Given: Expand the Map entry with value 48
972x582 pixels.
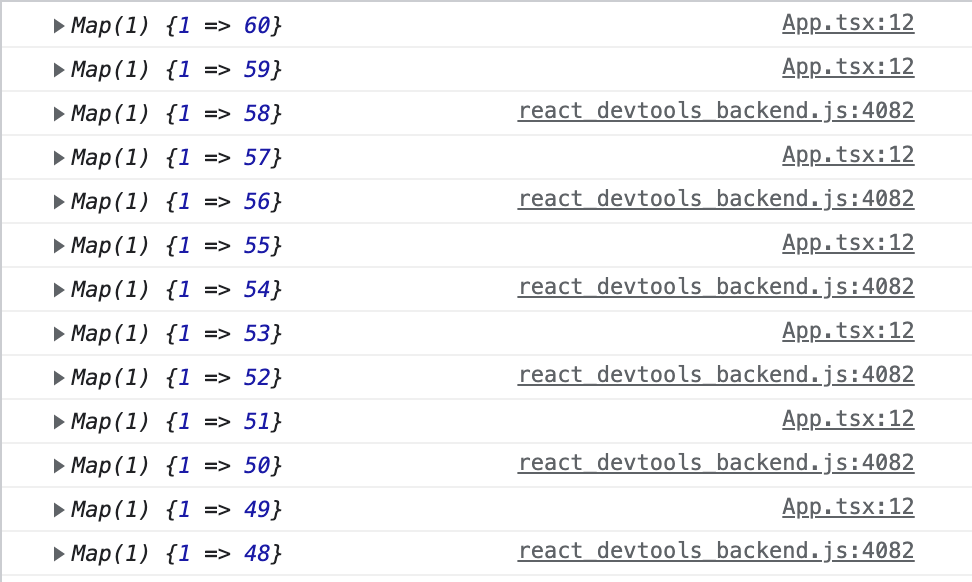Looking at the screenshot, I should point(59,553).
